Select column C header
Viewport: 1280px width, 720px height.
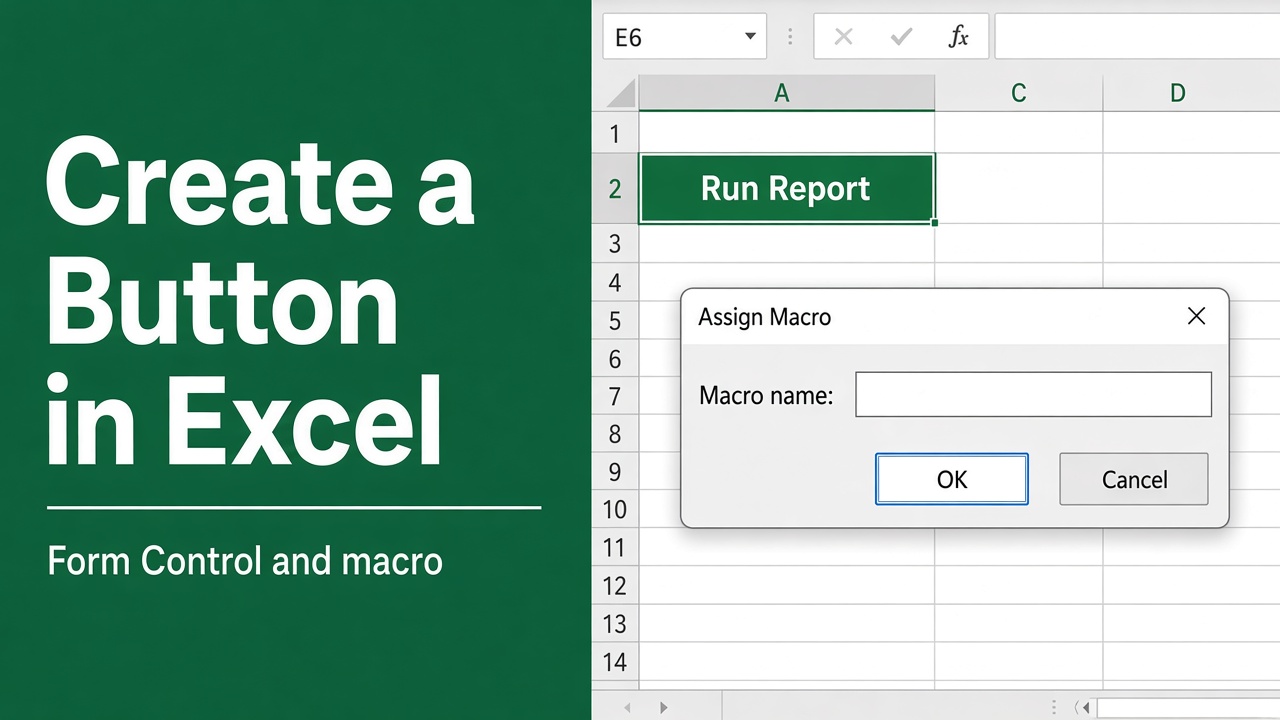[1018, 93]
